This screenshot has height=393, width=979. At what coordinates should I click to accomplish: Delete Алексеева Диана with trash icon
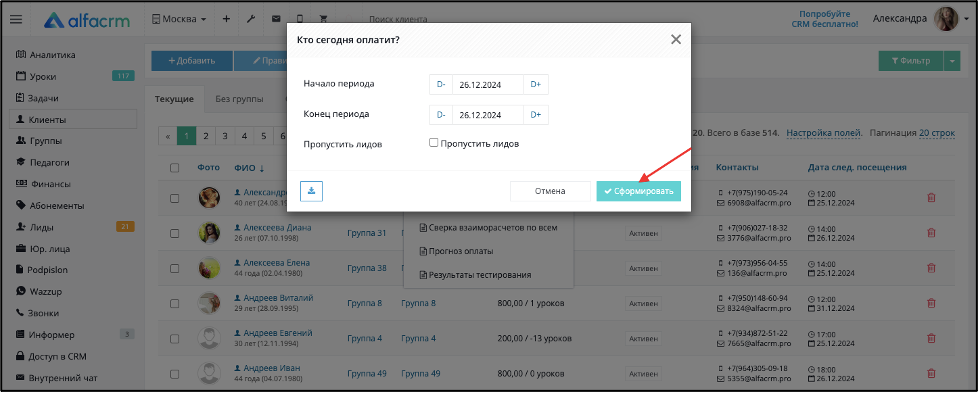[931, 232]
